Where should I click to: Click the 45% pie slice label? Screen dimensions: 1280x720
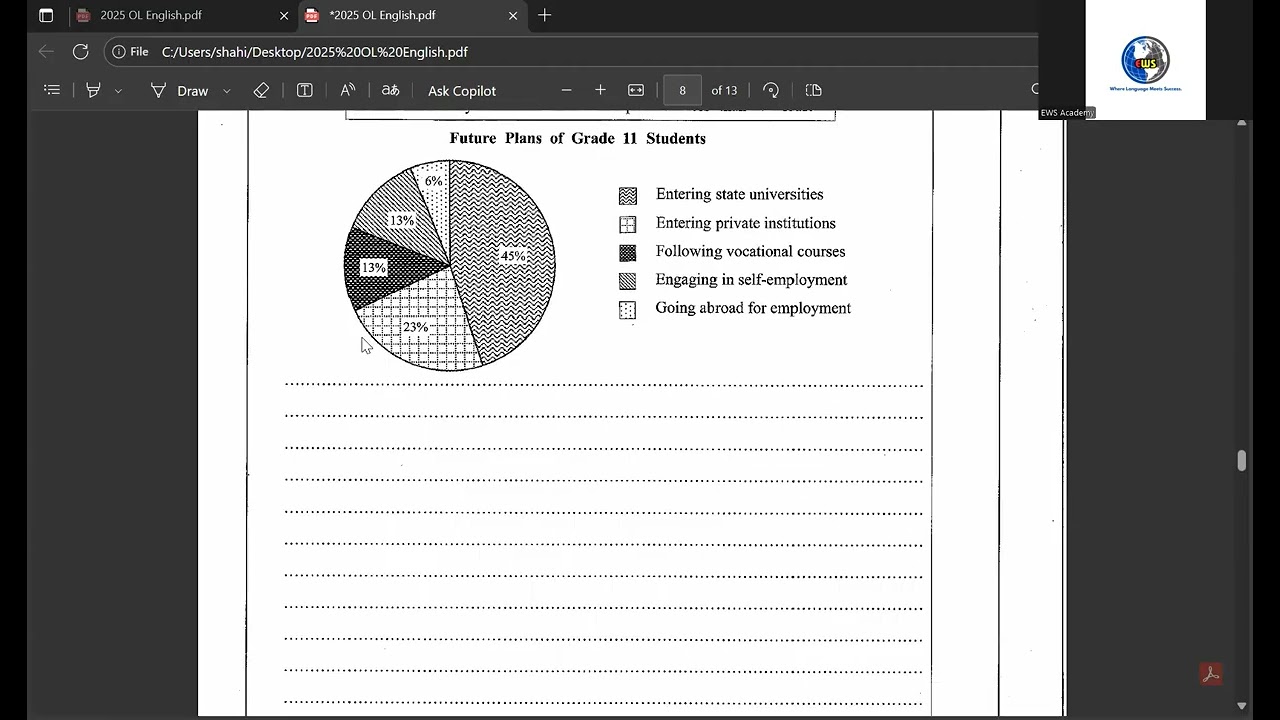[x=513, y=256]
